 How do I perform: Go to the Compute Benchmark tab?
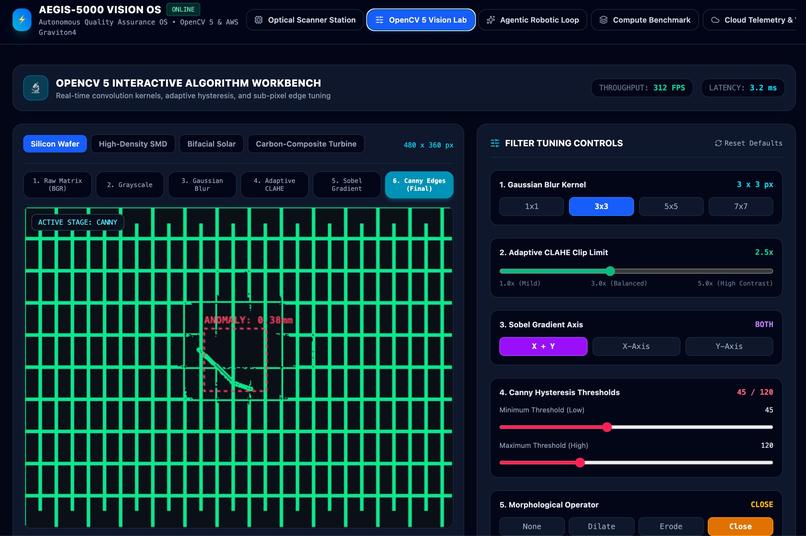click(x=645, y=20)
